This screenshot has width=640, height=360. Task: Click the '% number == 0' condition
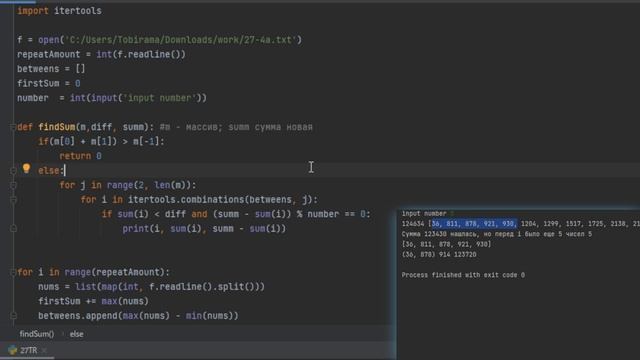coord(332,214)
